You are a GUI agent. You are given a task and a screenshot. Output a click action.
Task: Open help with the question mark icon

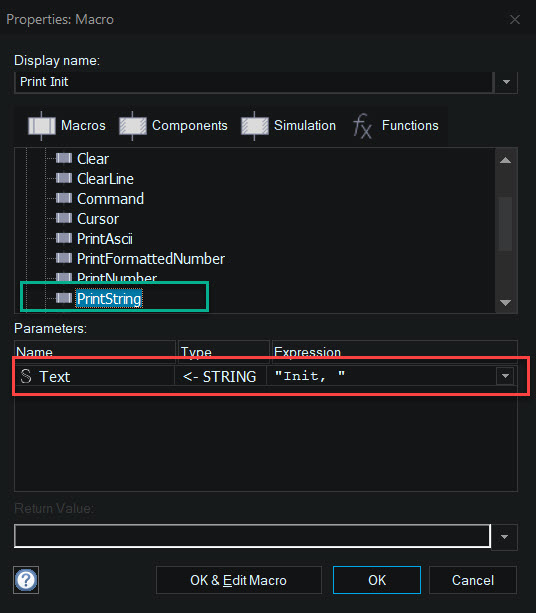coord(26,580)
